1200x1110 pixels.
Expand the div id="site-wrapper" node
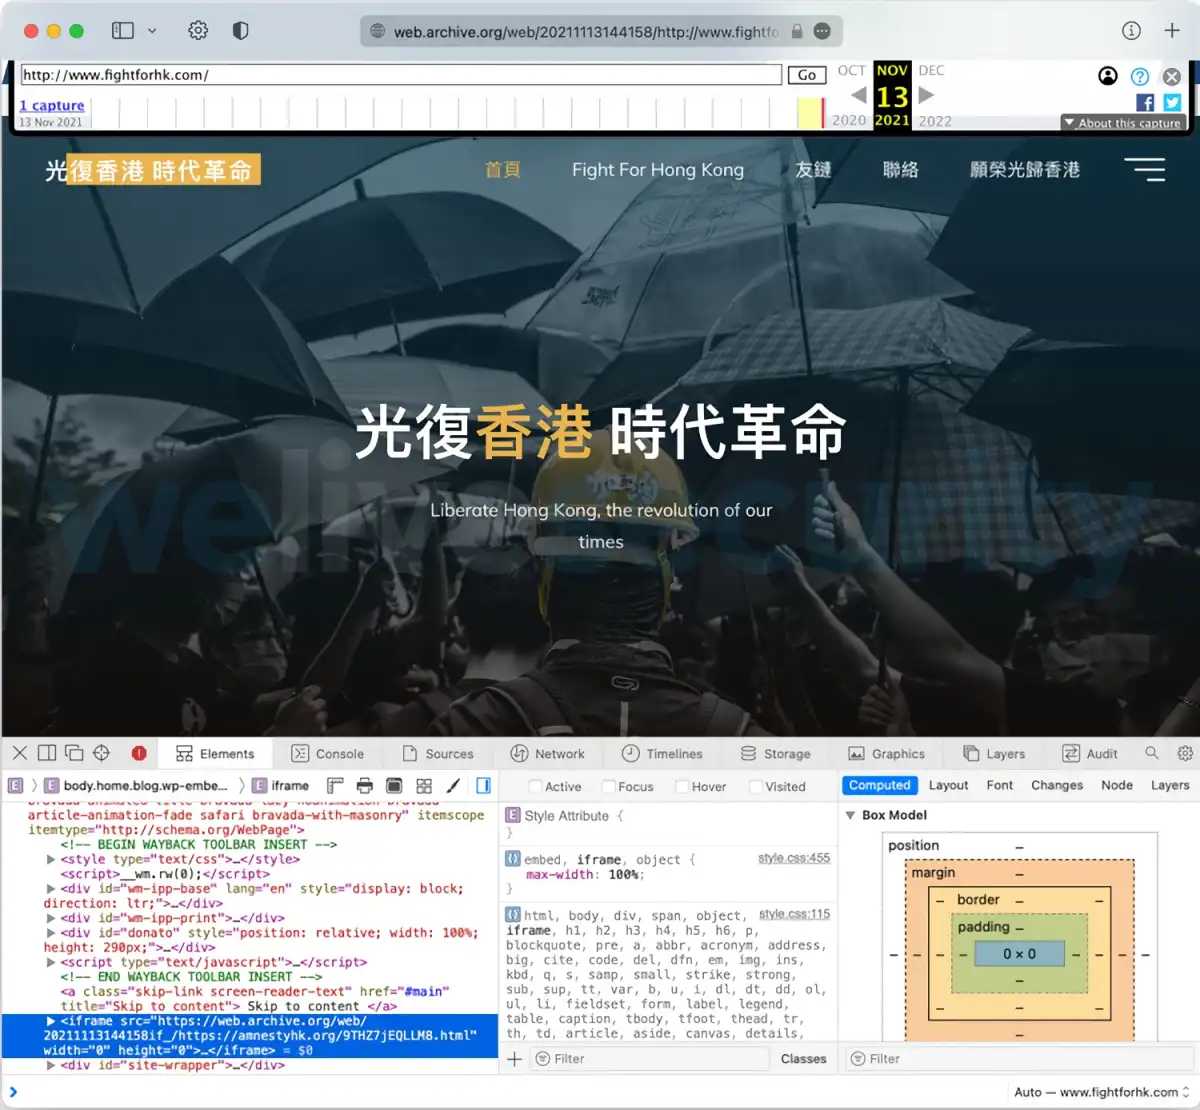point(51,1065)
